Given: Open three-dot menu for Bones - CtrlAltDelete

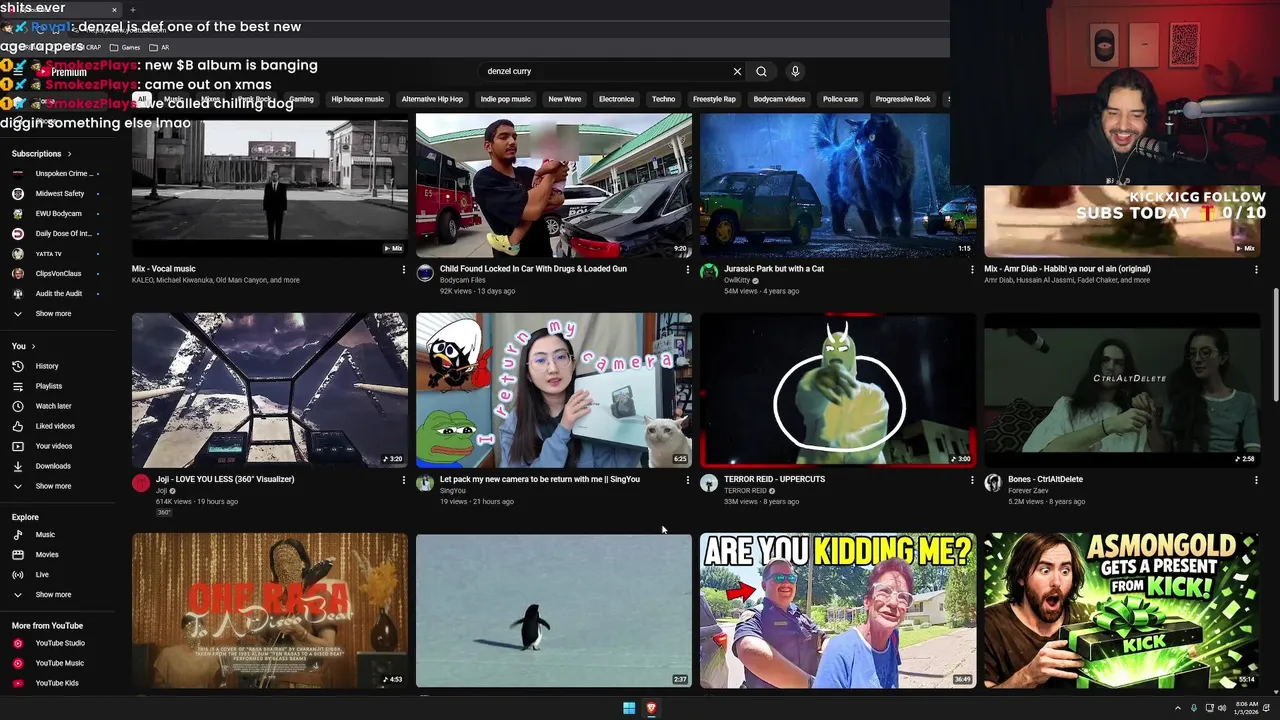Looking at the screenshot, I should click(1256, 480).
